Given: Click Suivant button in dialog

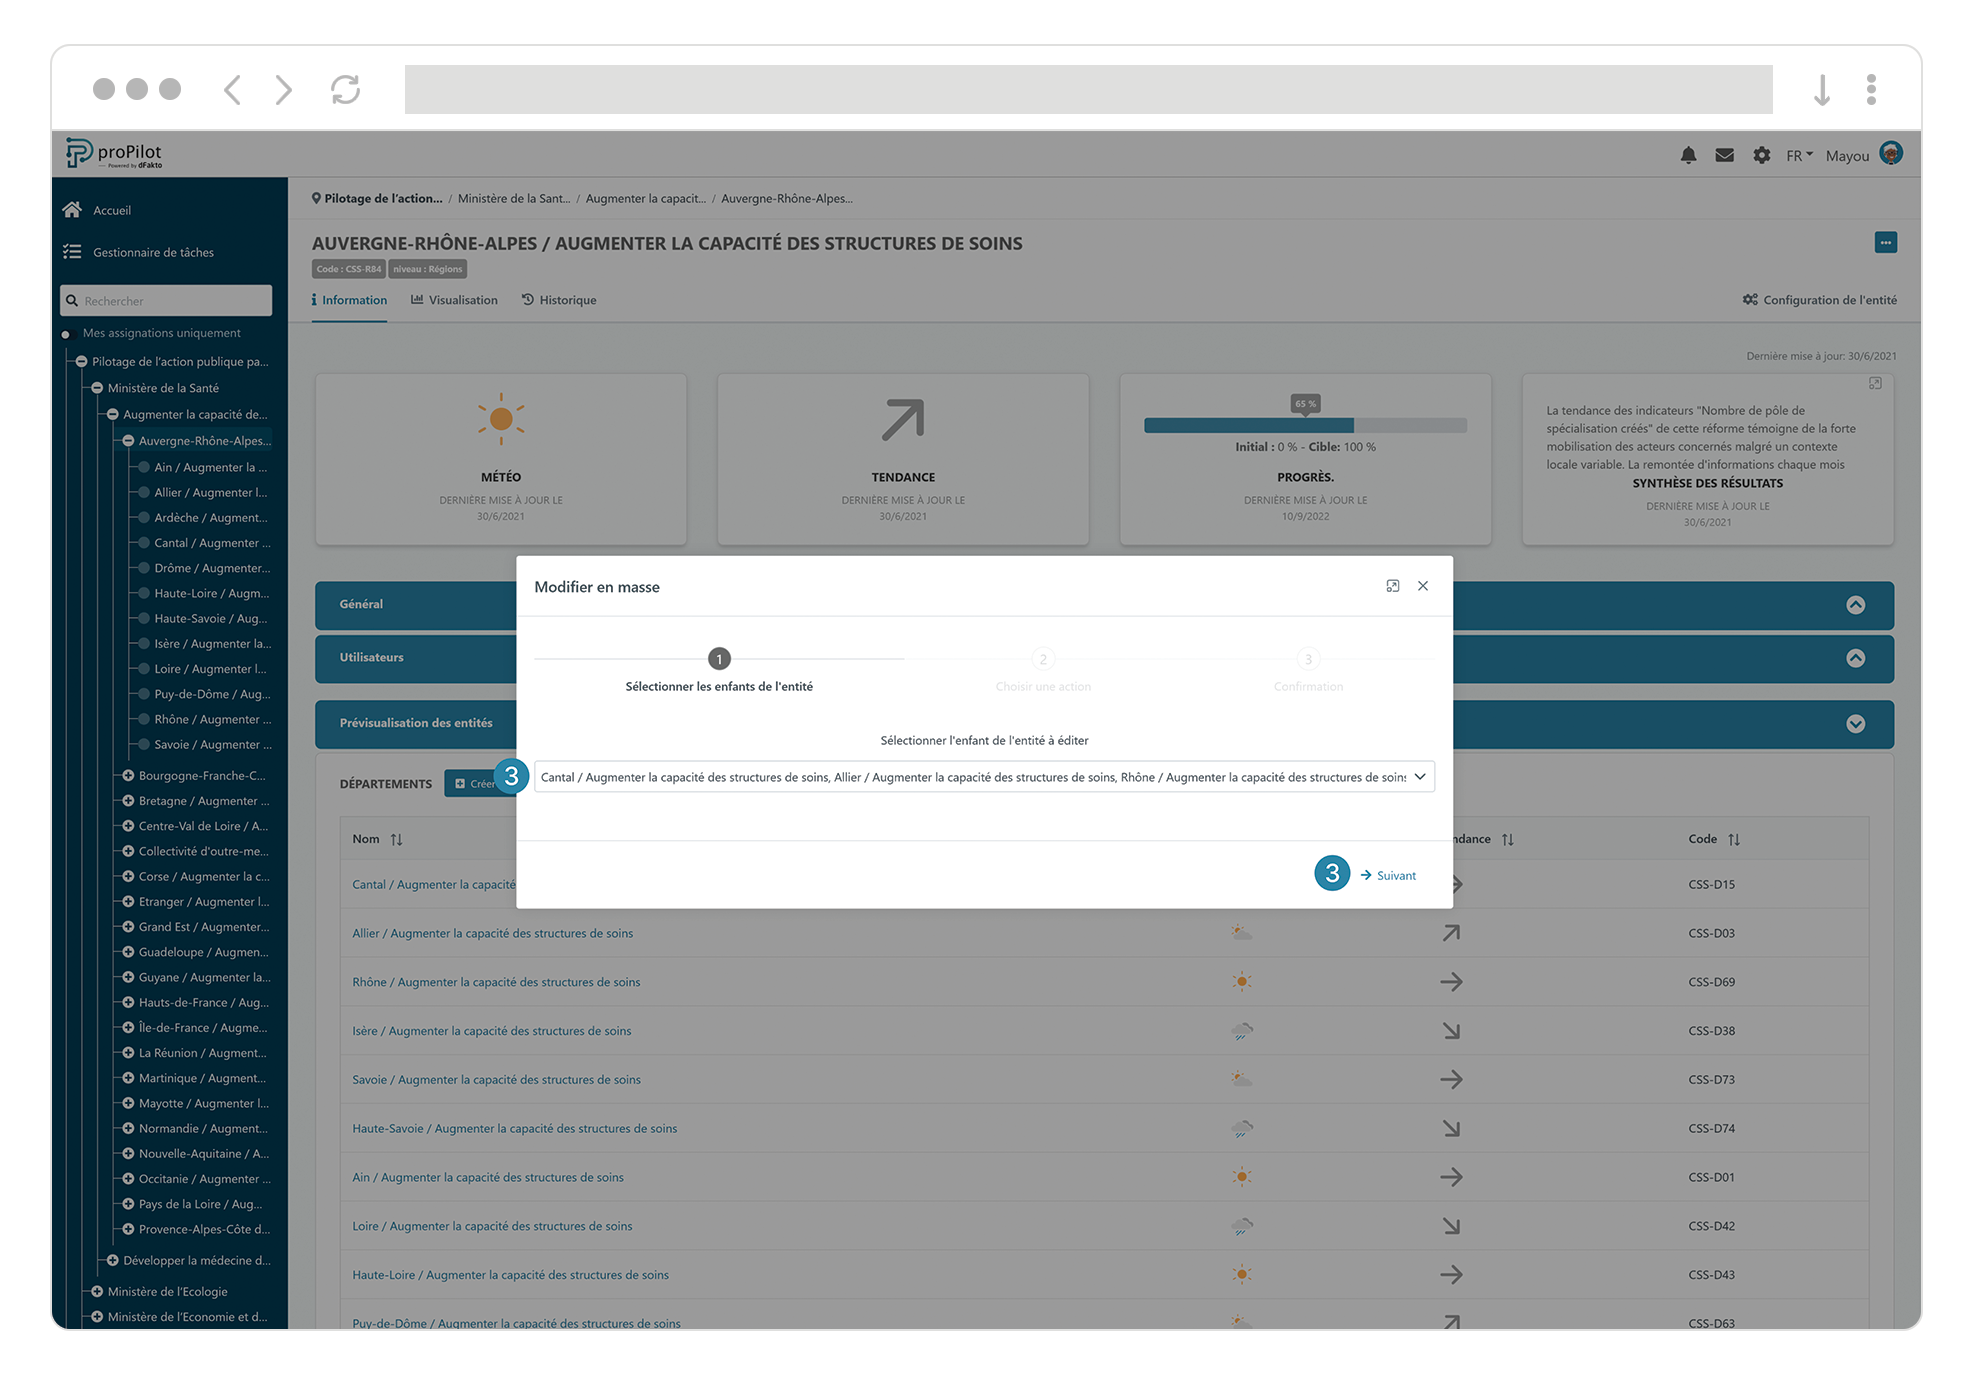Looking at the screenshot, I should click(1389, 875).
